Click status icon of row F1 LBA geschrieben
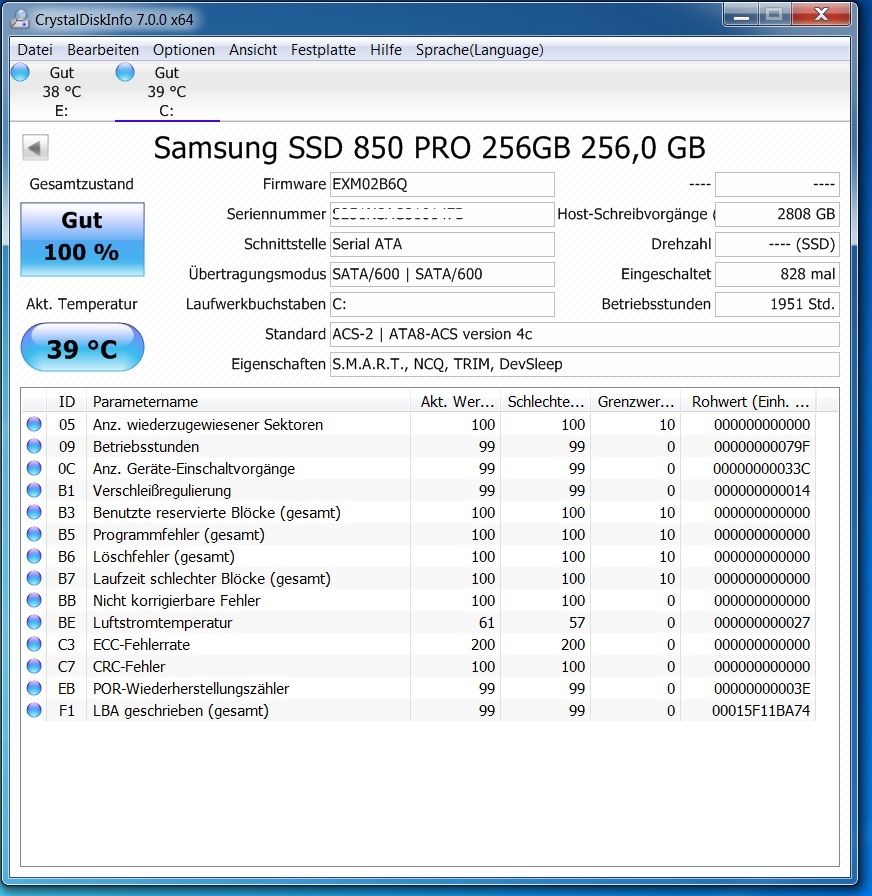 pos(34,710)
